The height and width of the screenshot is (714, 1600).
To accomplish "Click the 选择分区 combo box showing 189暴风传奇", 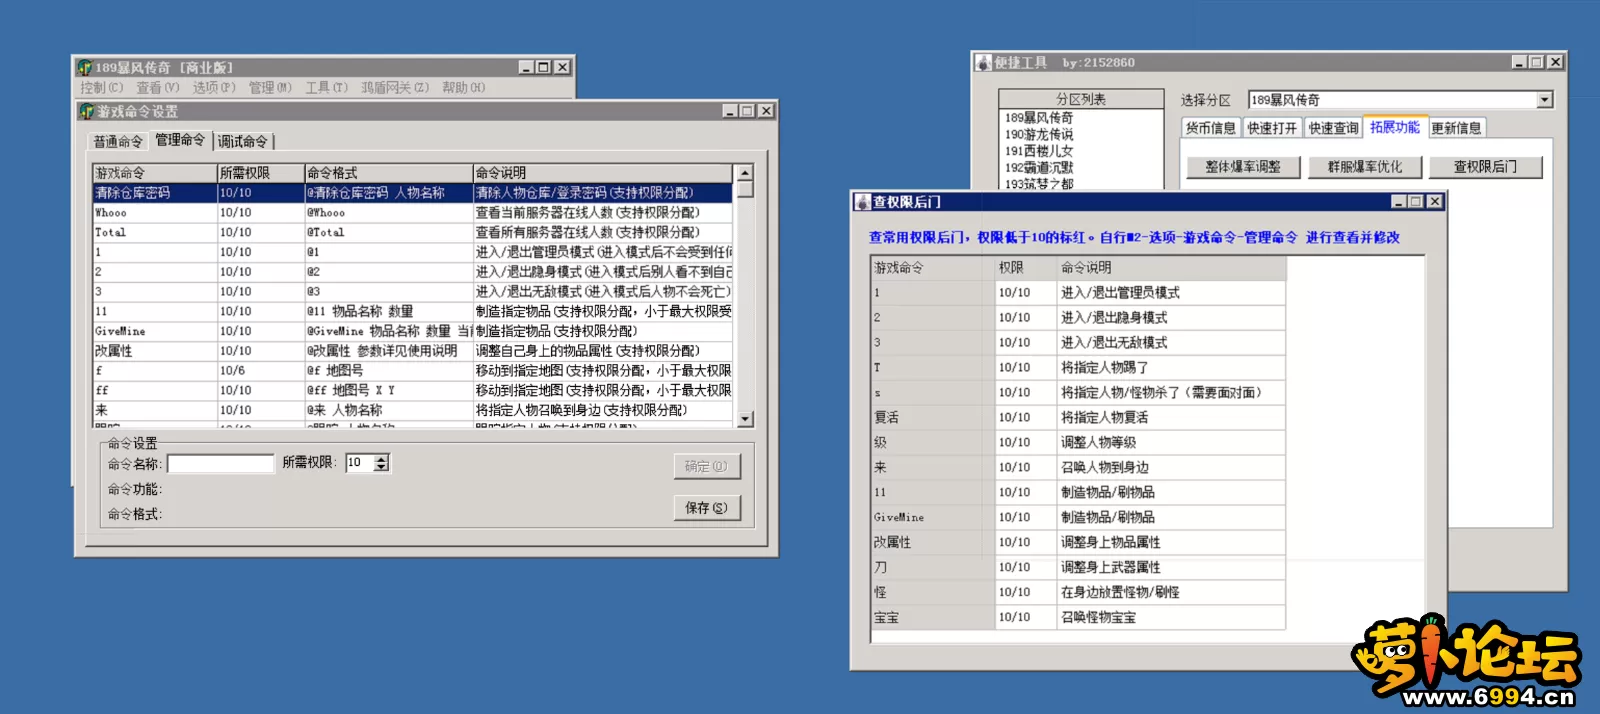I will coord(1400,100).
